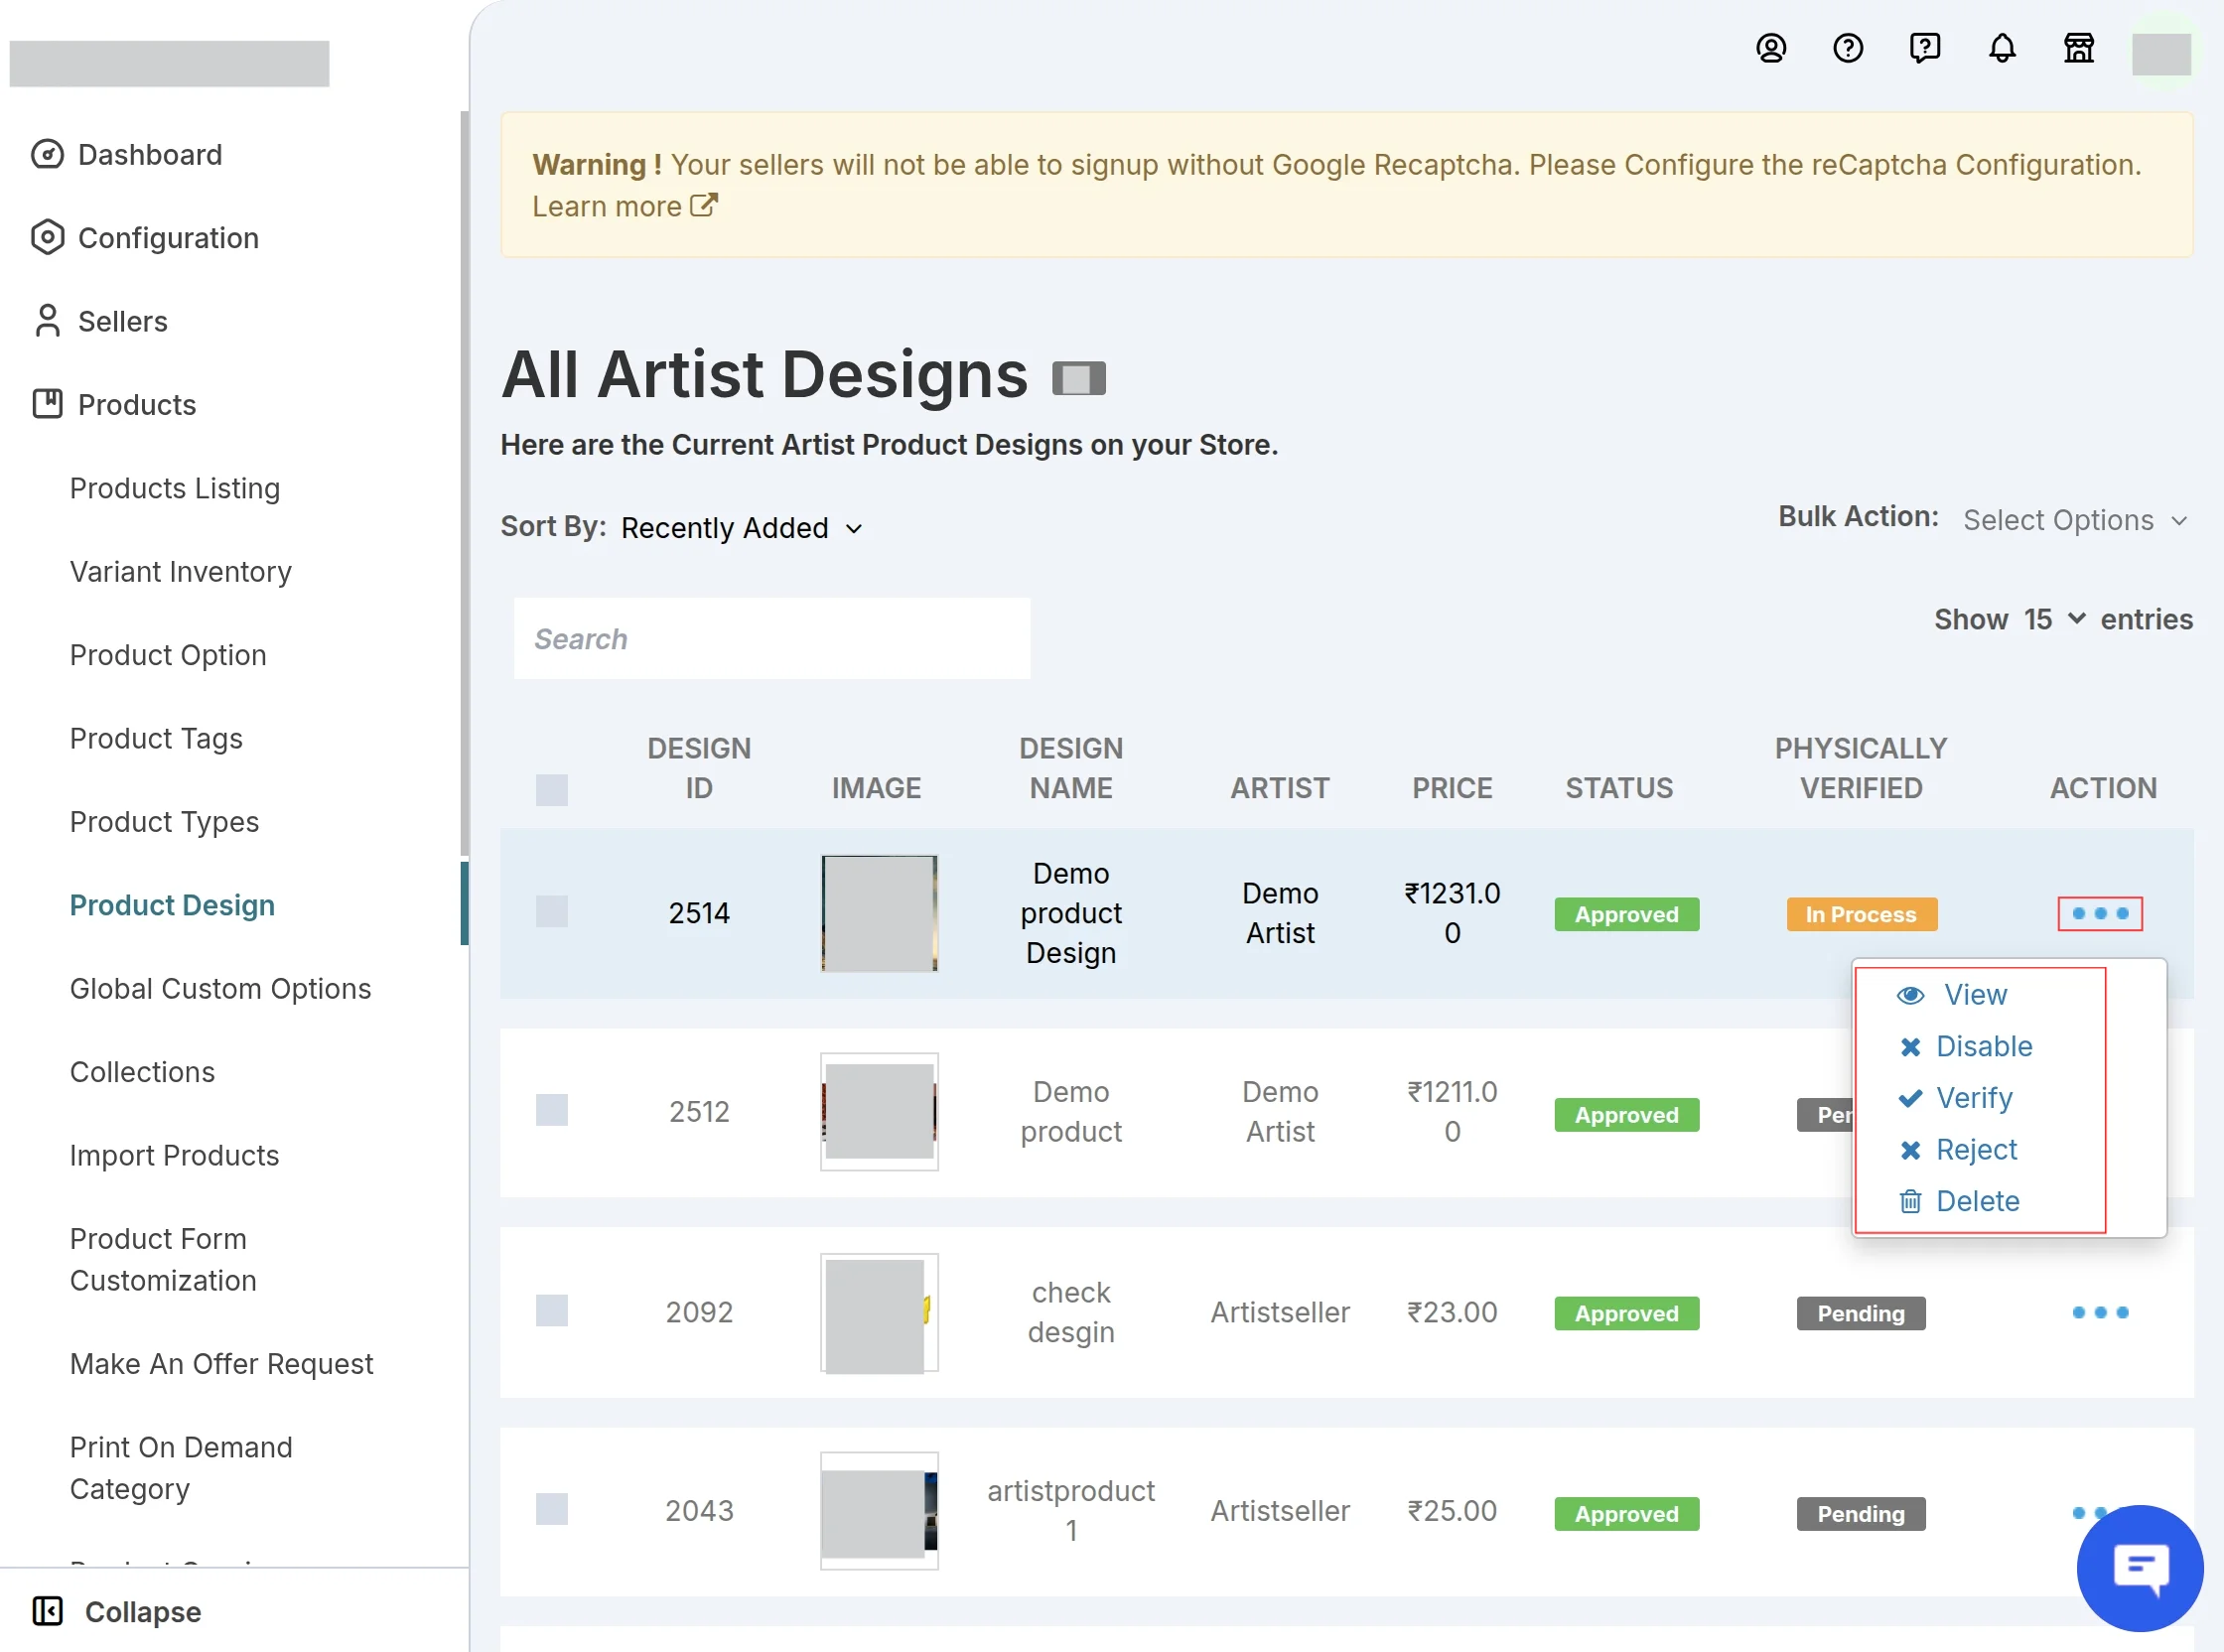Open the feedback chat question icon
Screen dimensions: 2224x1652
point(1924,48)
